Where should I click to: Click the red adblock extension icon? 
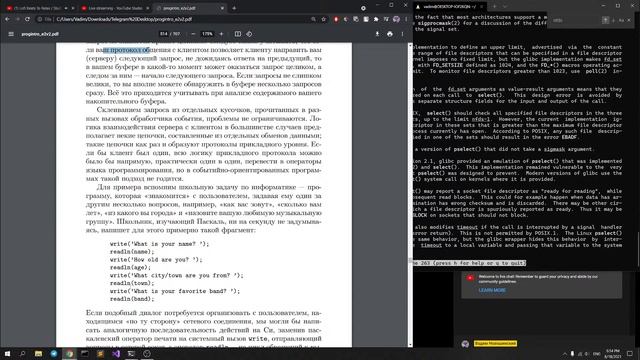(336, 19)
